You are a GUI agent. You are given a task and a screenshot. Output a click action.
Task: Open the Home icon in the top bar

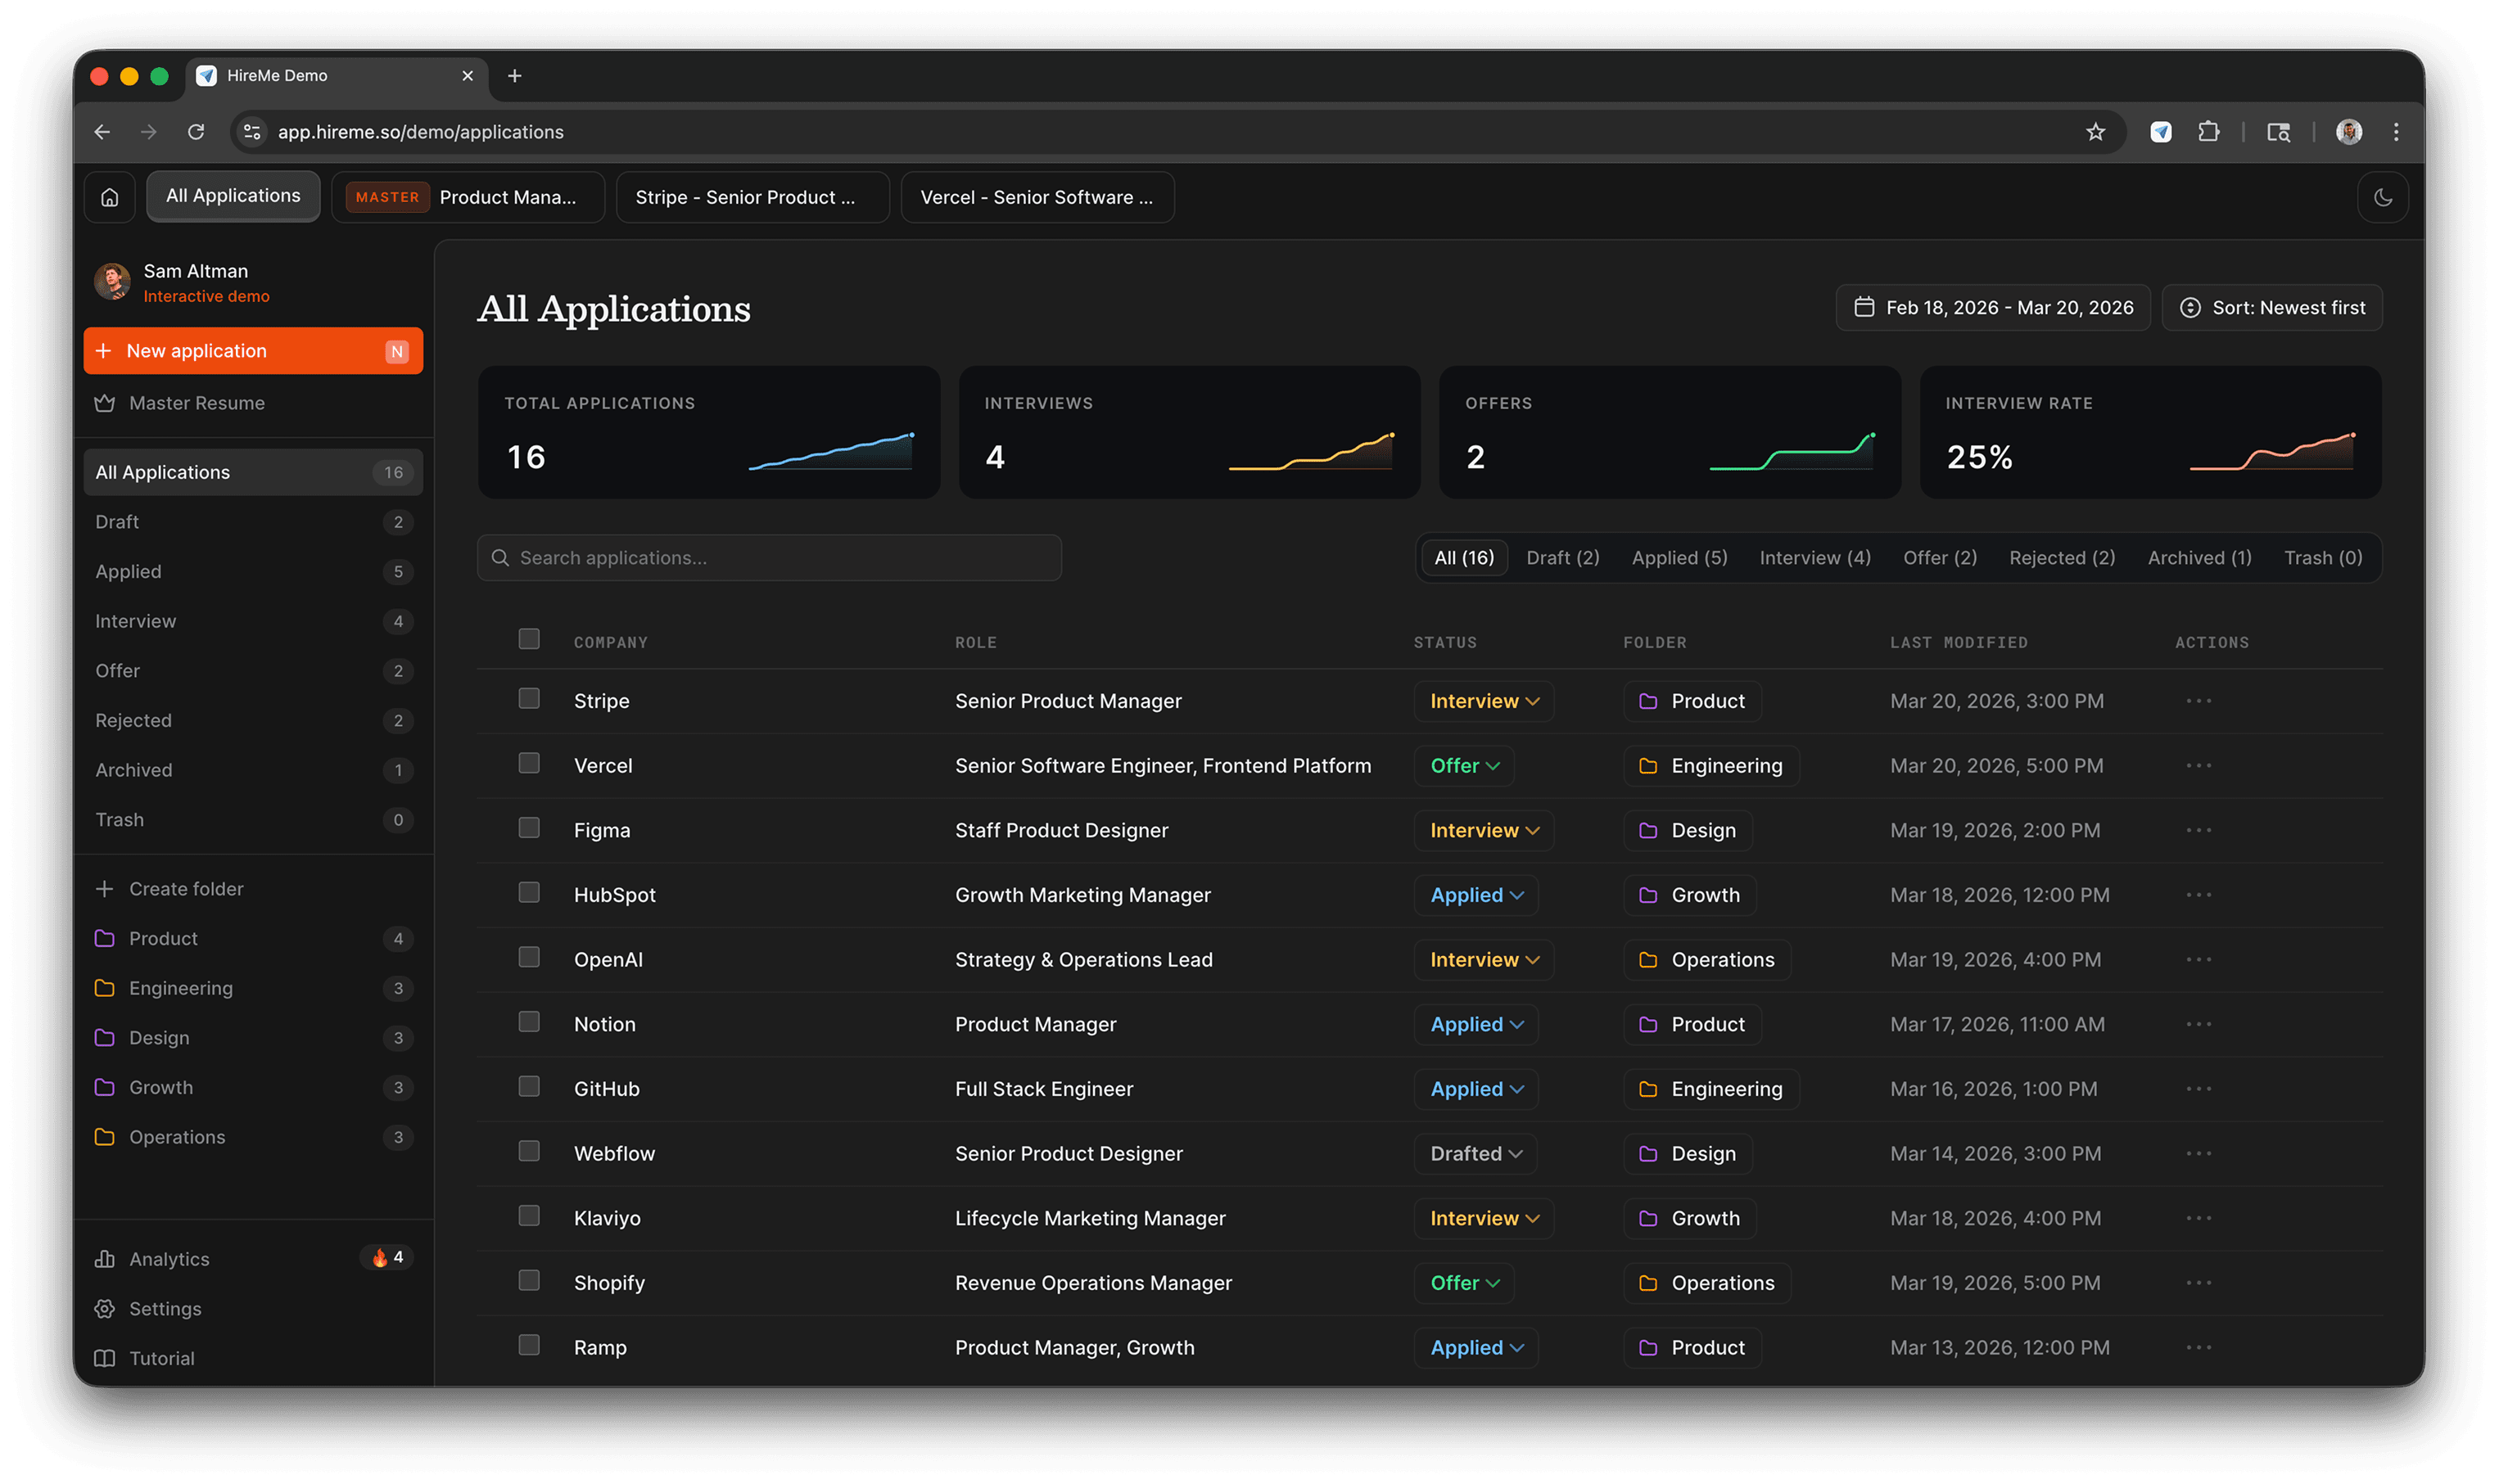[x=109, y=196]
